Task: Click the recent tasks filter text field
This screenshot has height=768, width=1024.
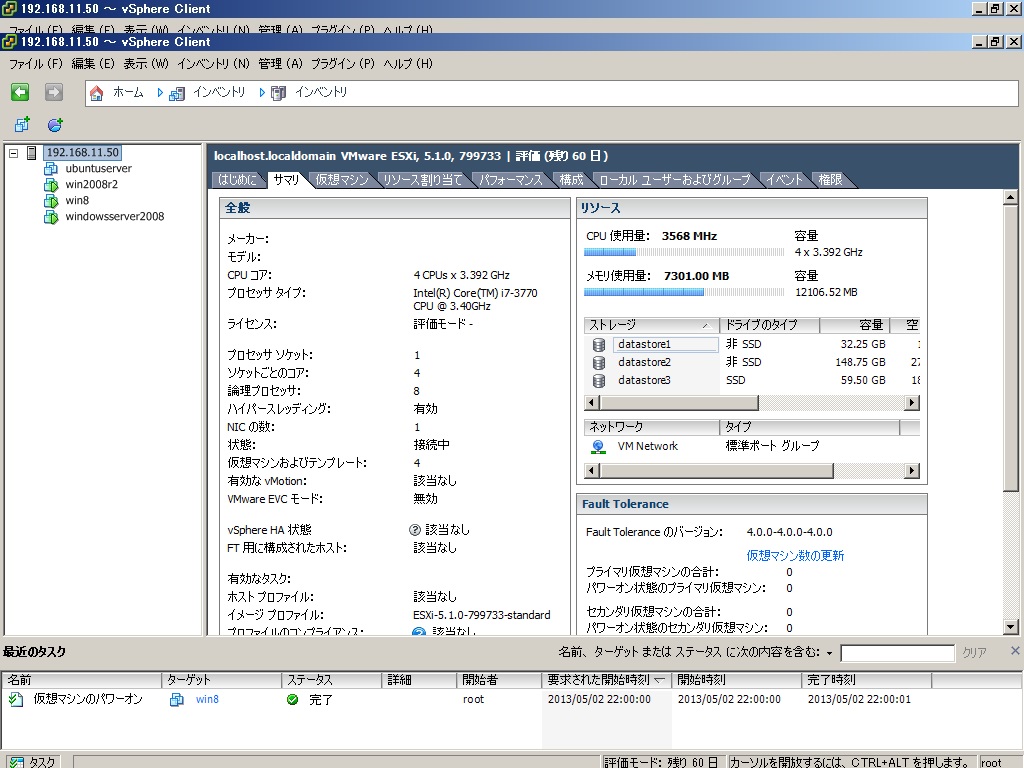Action: pyautogui.click(x=897, y=653)
